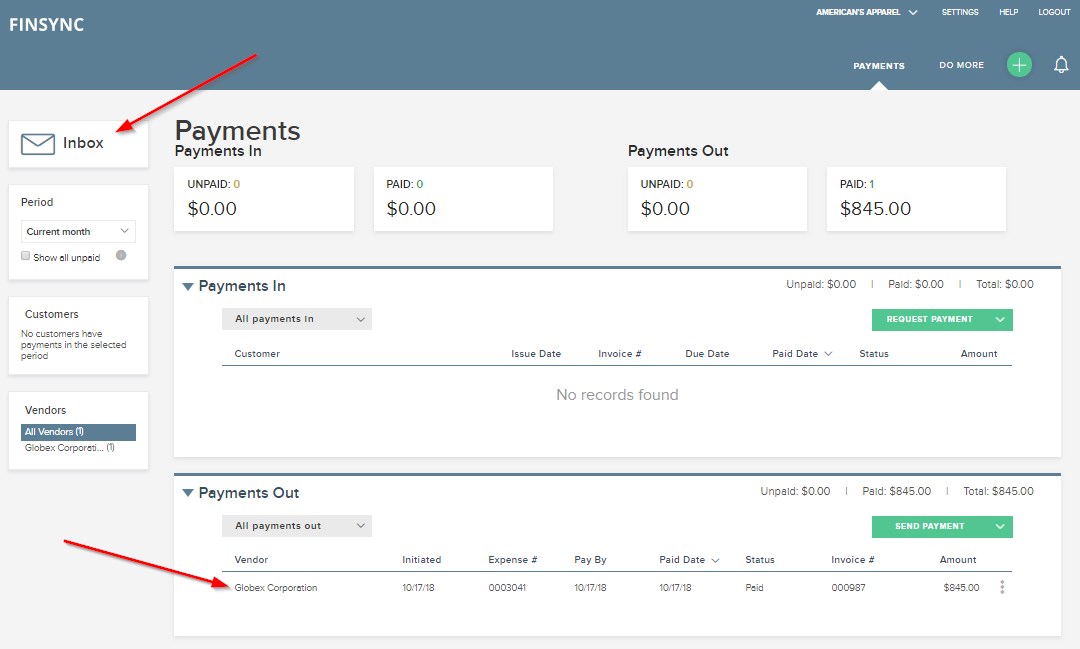The width and height of the screenshot is (1080, 649).
Task: Open three-dot menu for Globex Corporation payment
Action: [x=1002, y=587]
